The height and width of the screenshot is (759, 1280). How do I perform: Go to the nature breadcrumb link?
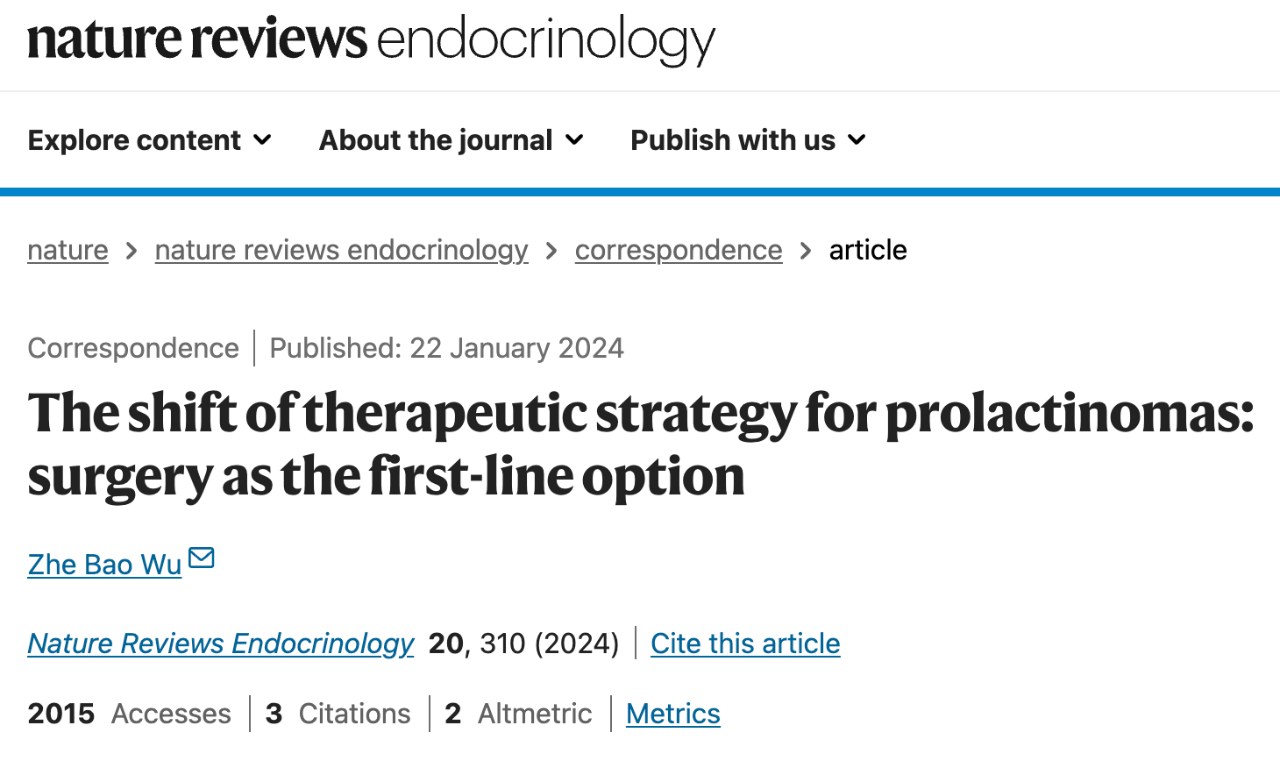pyautogui.click(x=68, y=249)
